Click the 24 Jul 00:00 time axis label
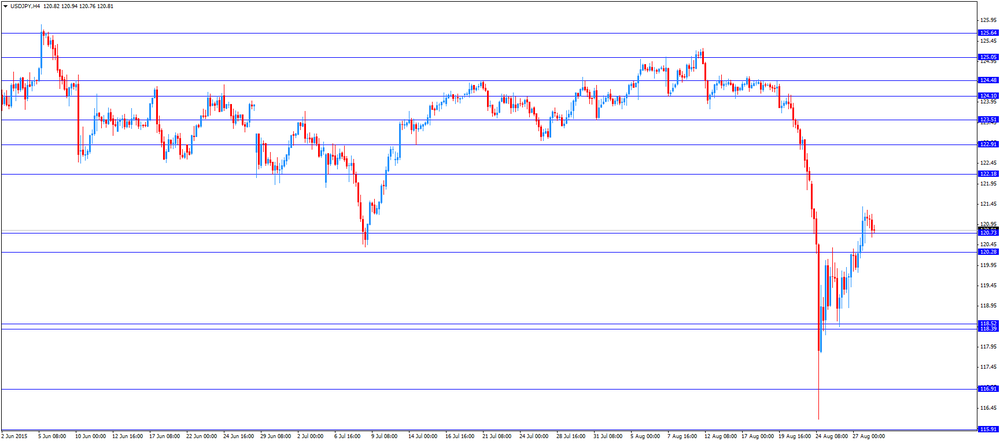 click(534, 437)
